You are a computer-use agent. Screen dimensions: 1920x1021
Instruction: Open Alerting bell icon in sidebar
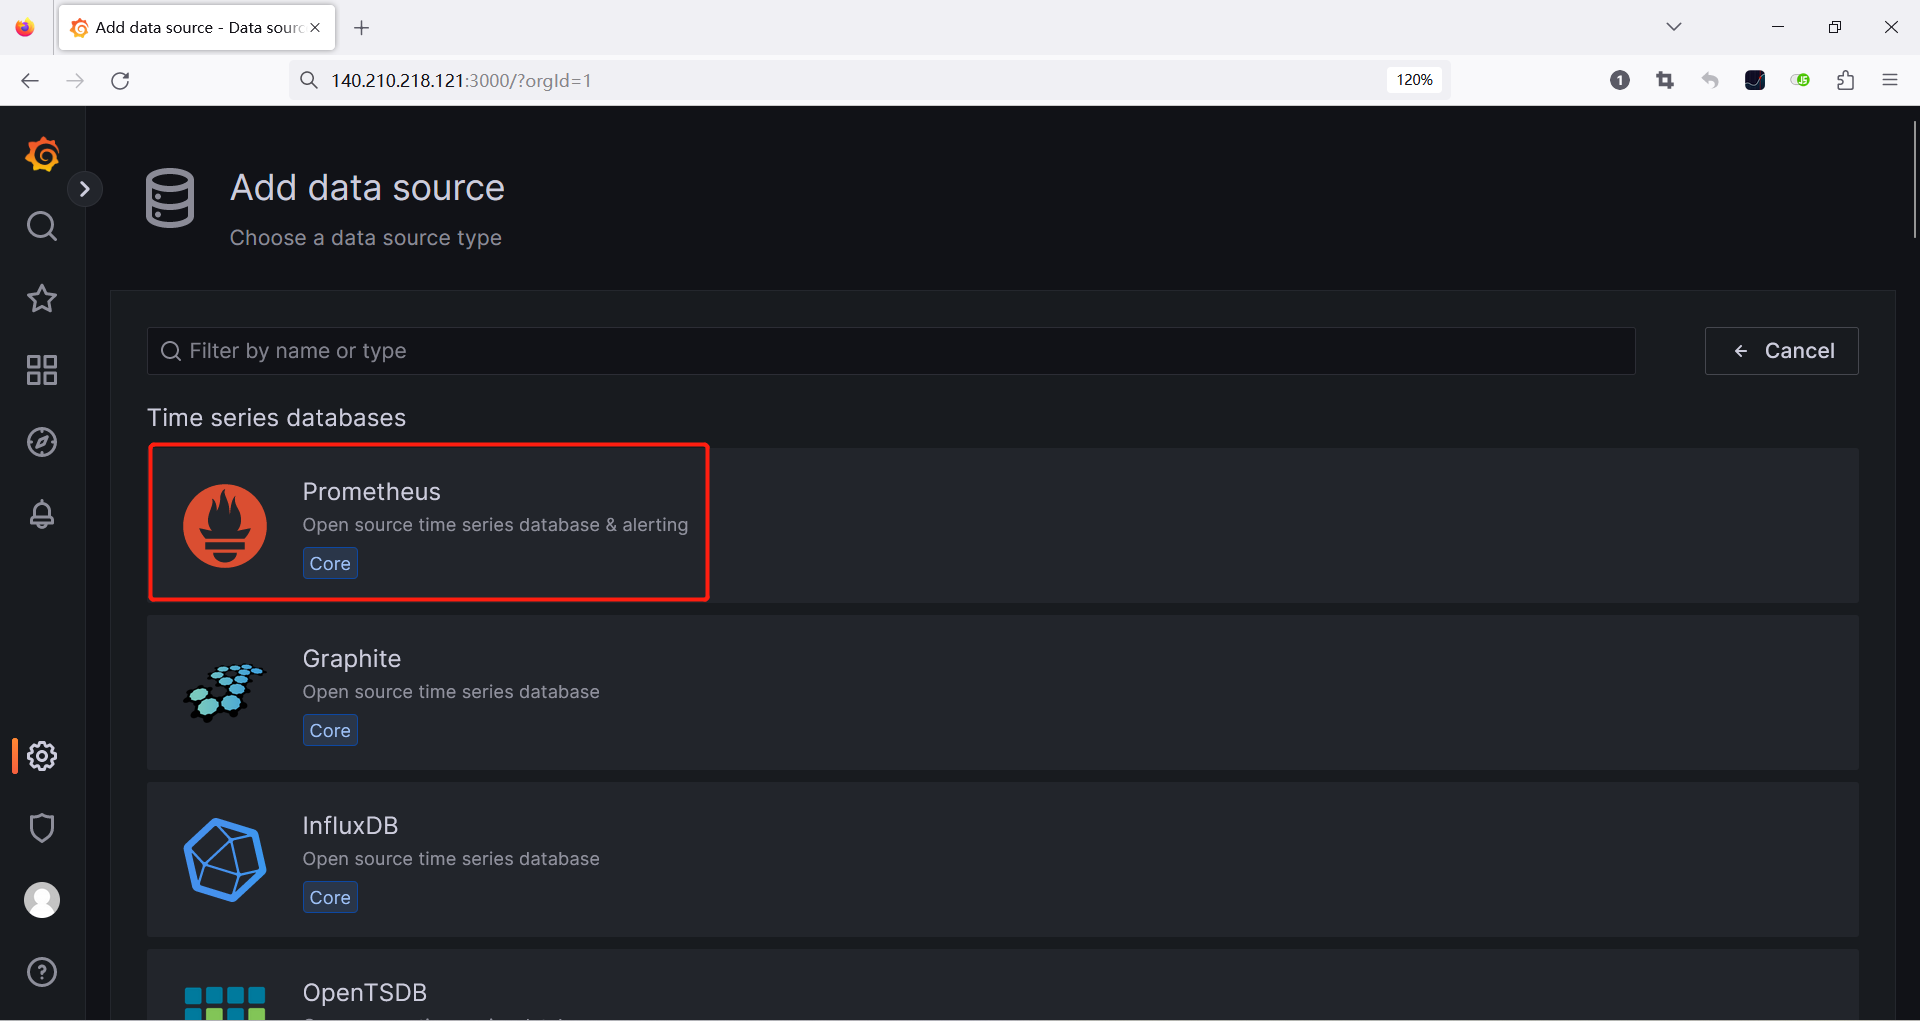pyautogui.click(x=42, y=514)
